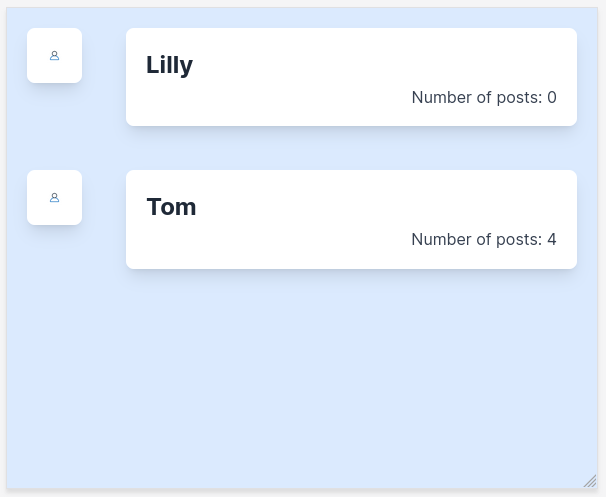Viewport: 606px width, 497px height.
Task: Click the blue gap between the two avatar tiles
Action: pos(54,127)
